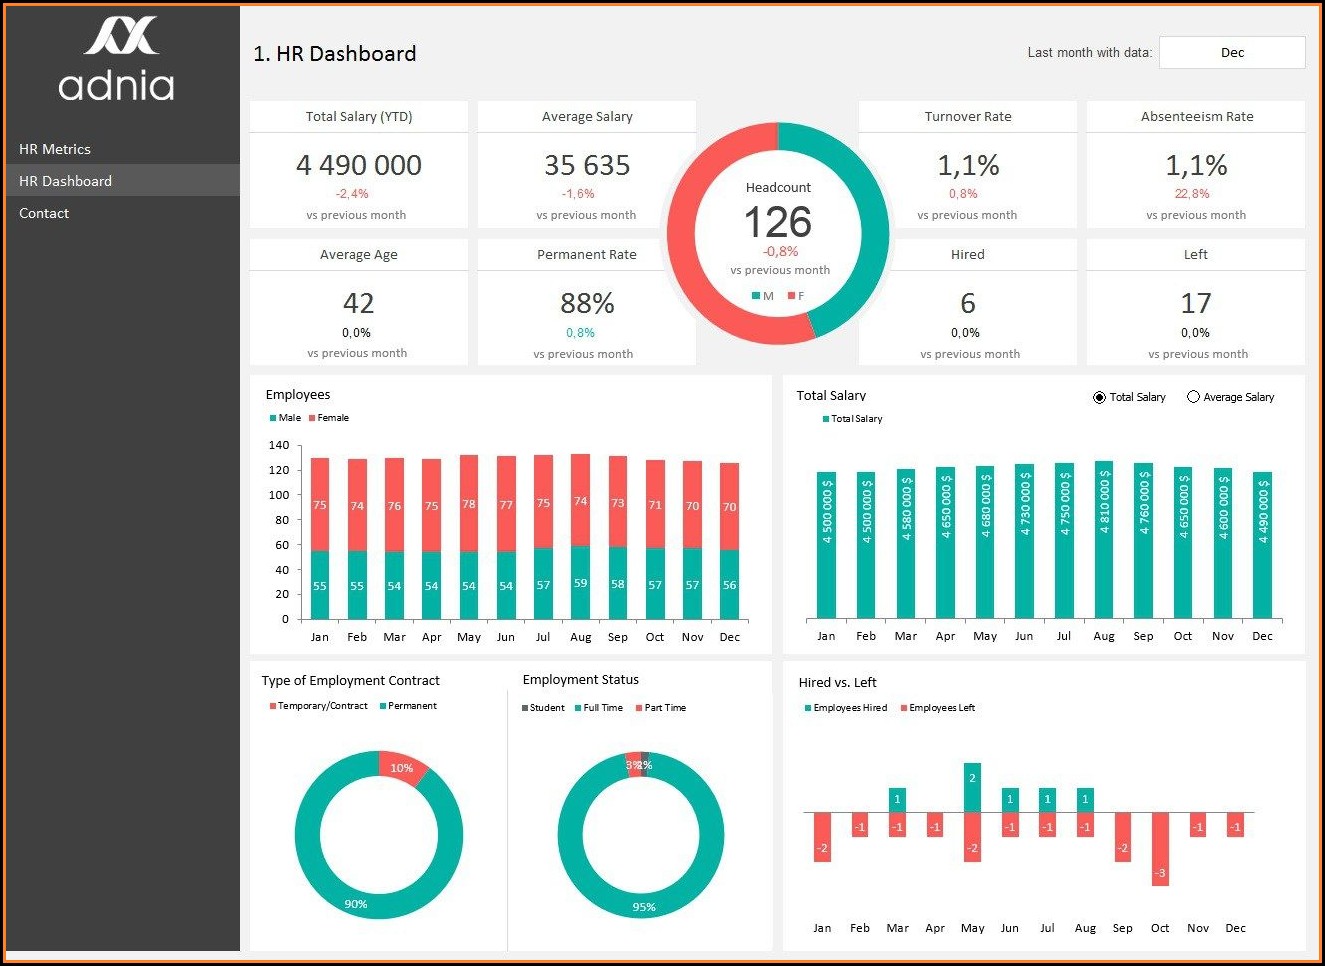Screen dimensions: 1325x966
Task: Select the Average Salary radio button
Action: 1193,397
